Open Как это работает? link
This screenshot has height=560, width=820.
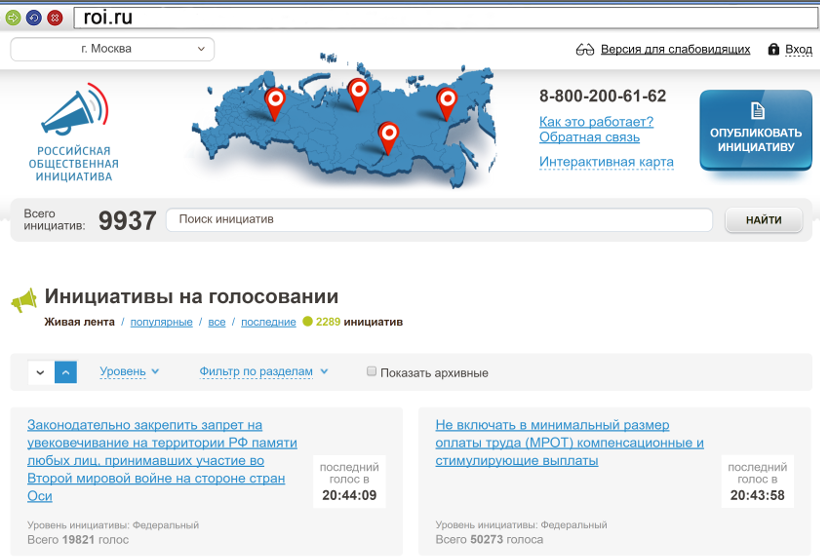pyautogui.click(x=596, y=122)
